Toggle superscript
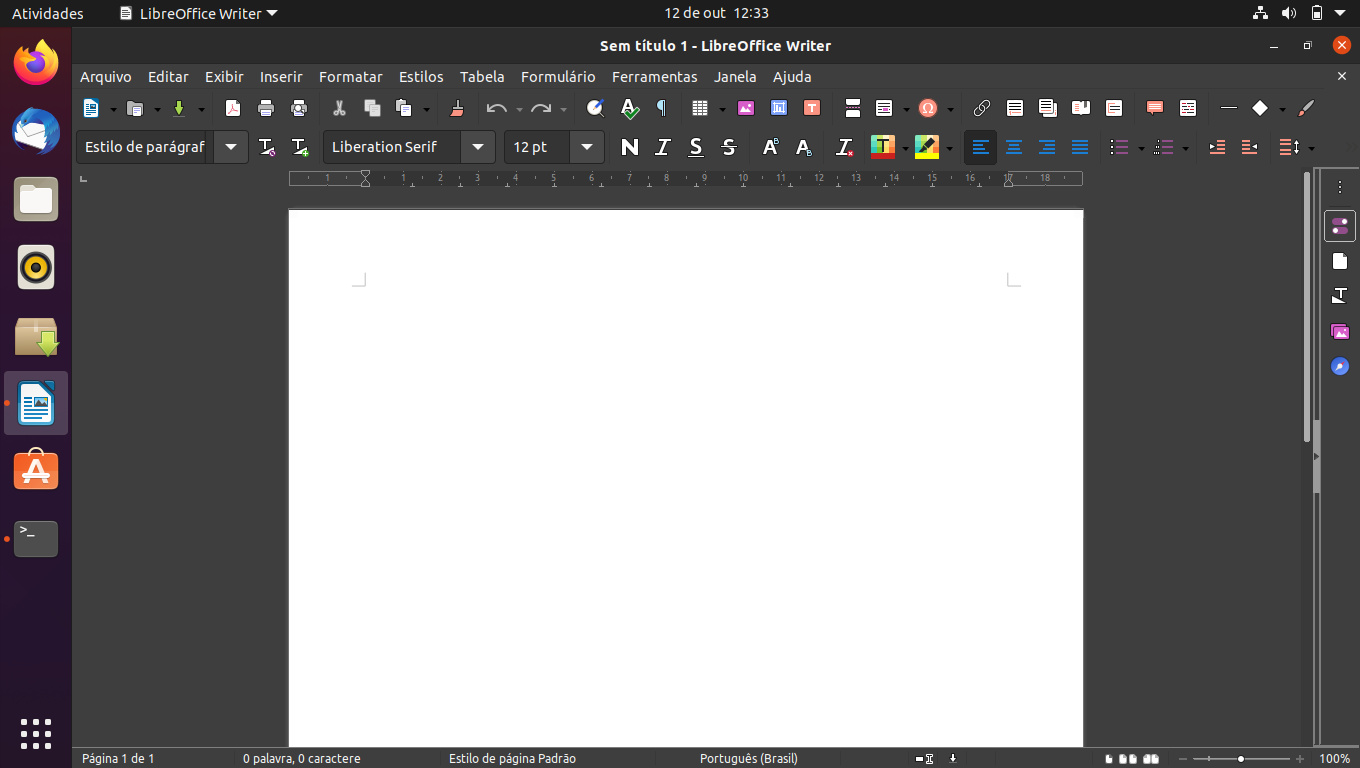 pos(770,147)
